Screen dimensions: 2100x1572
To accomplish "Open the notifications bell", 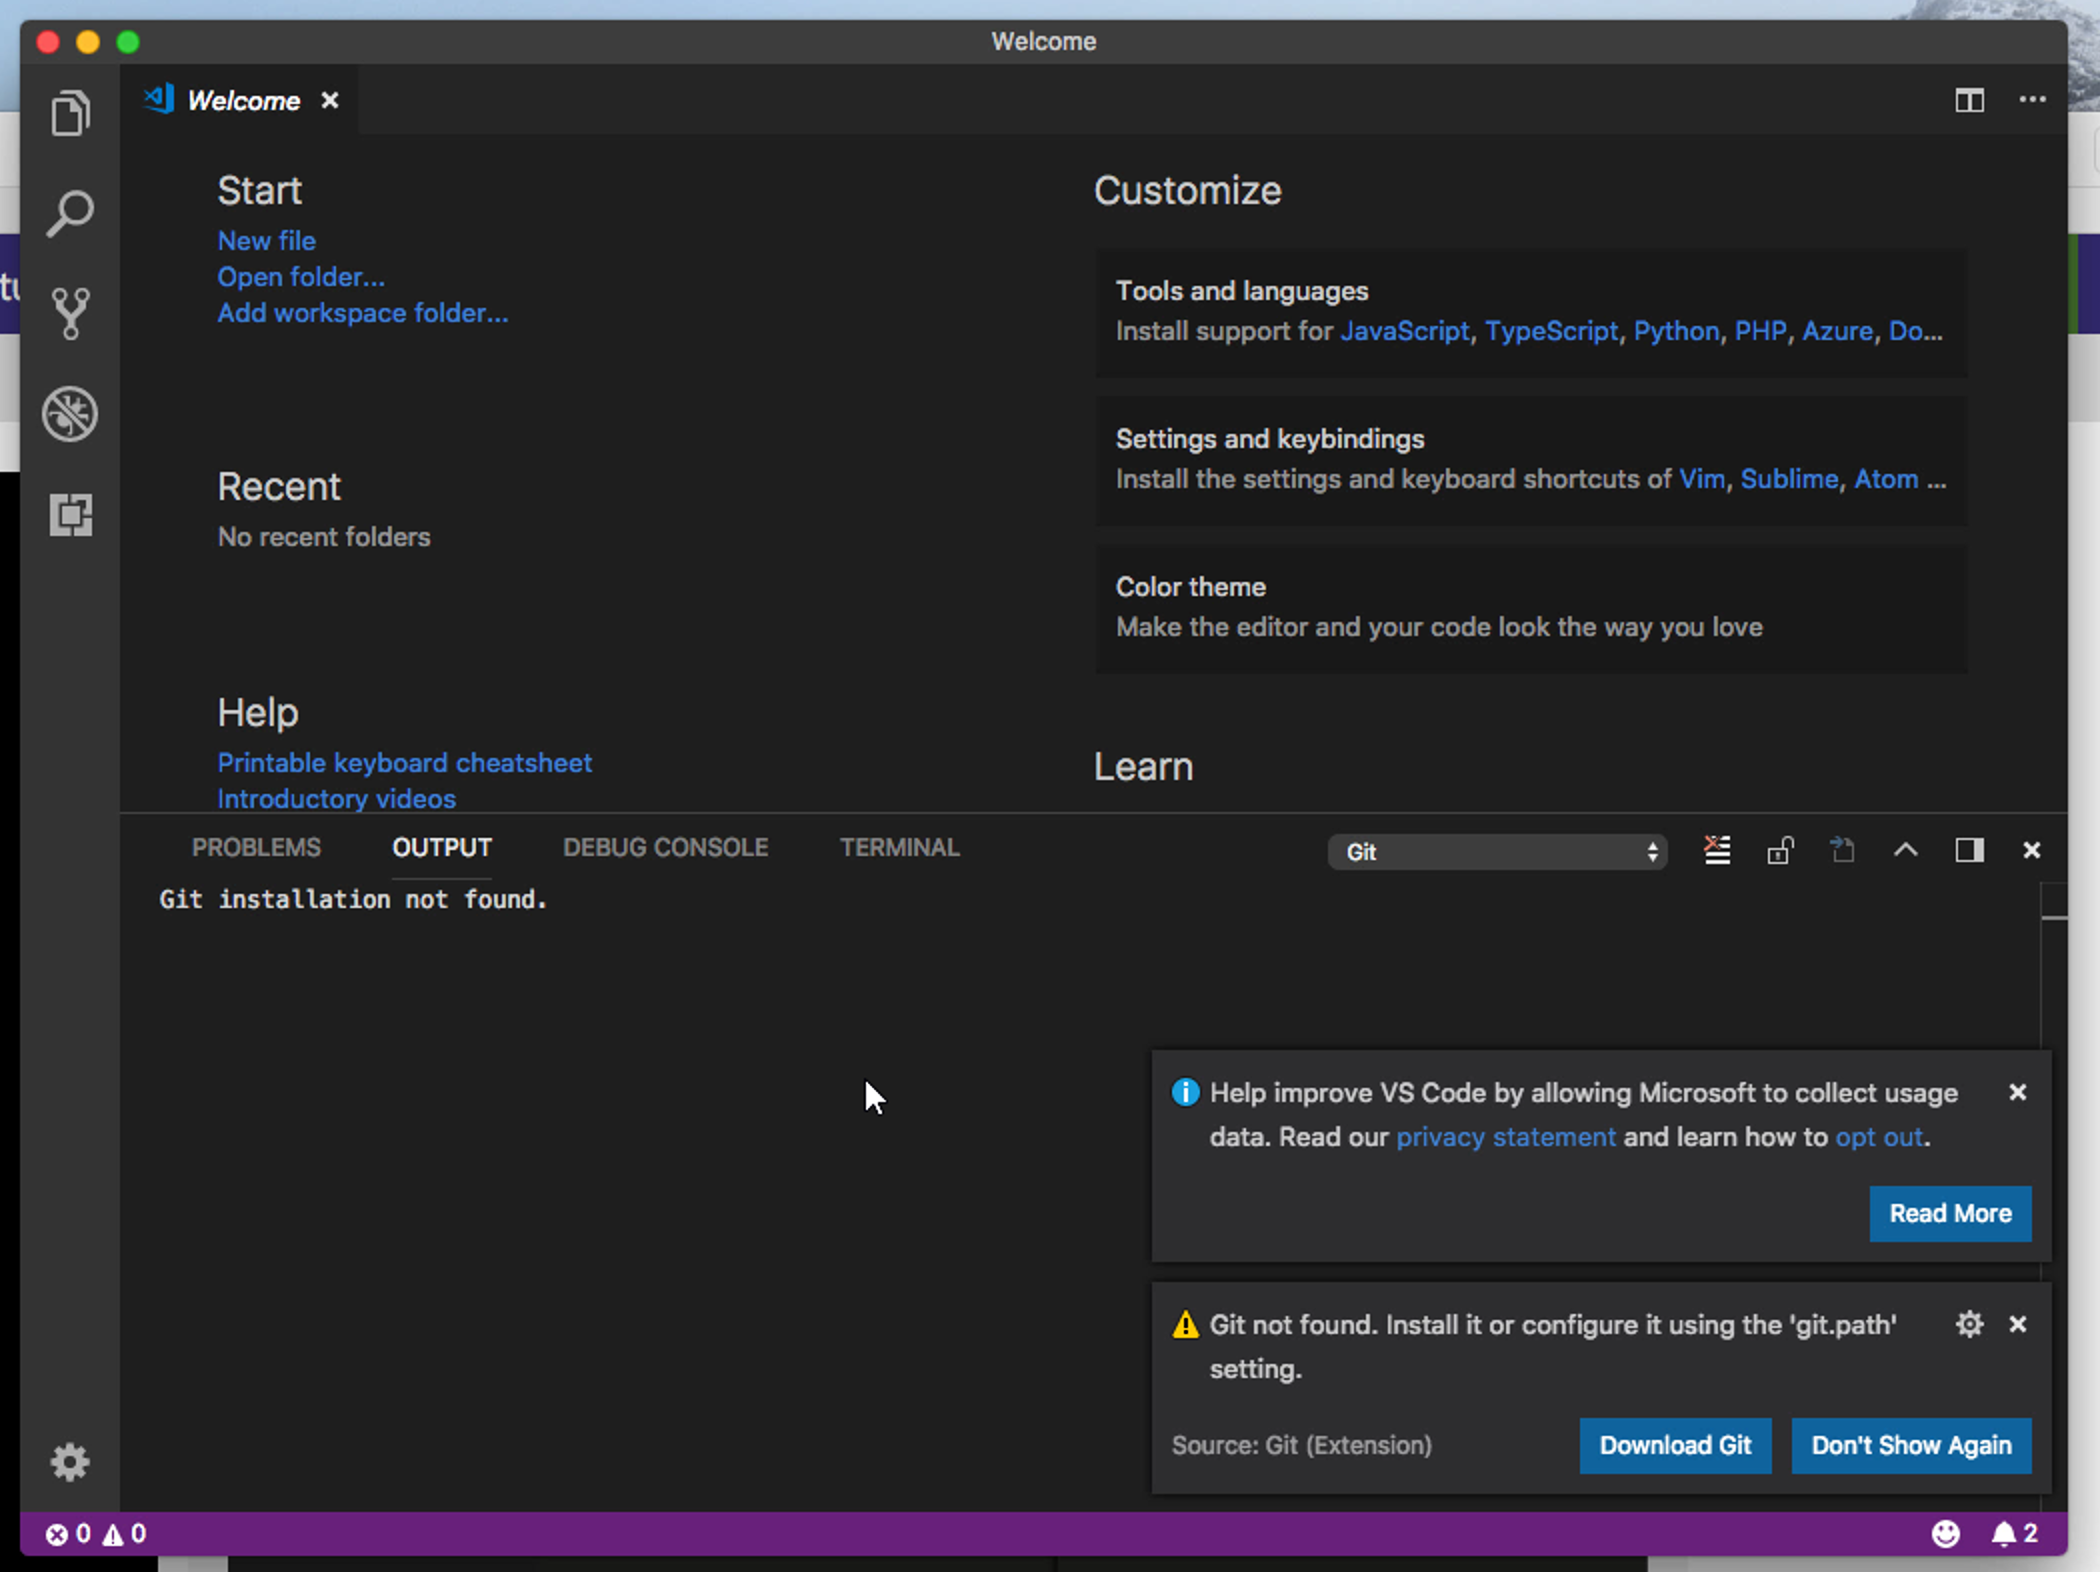I will pos(2014,1533).
